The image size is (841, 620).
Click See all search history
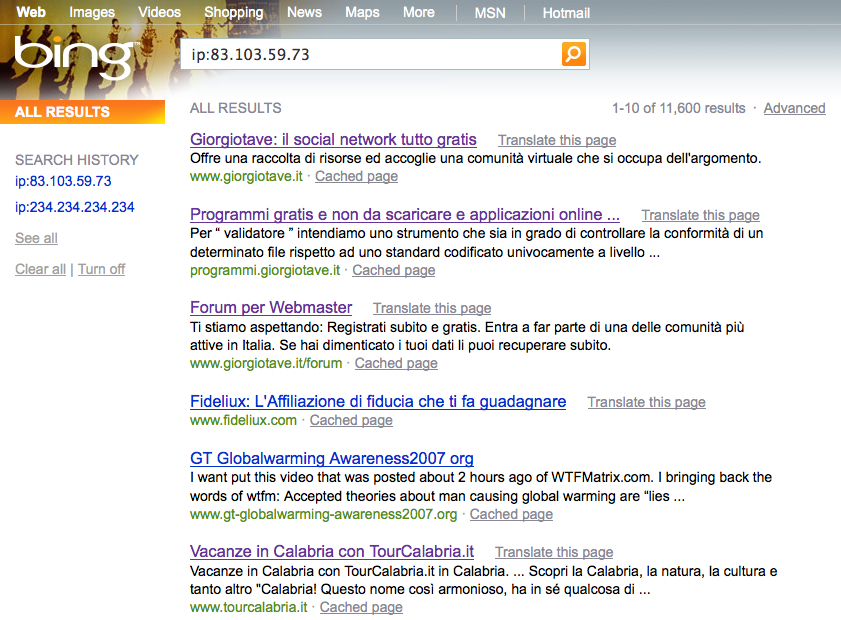[x=36, y=238]
